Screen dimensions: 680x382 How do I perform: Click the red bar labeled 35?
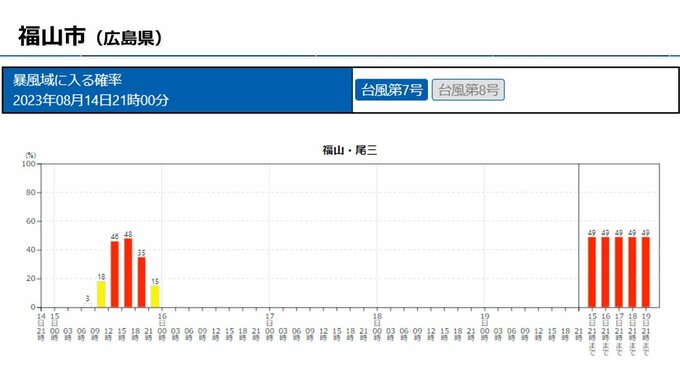click(x=141, y=282)
